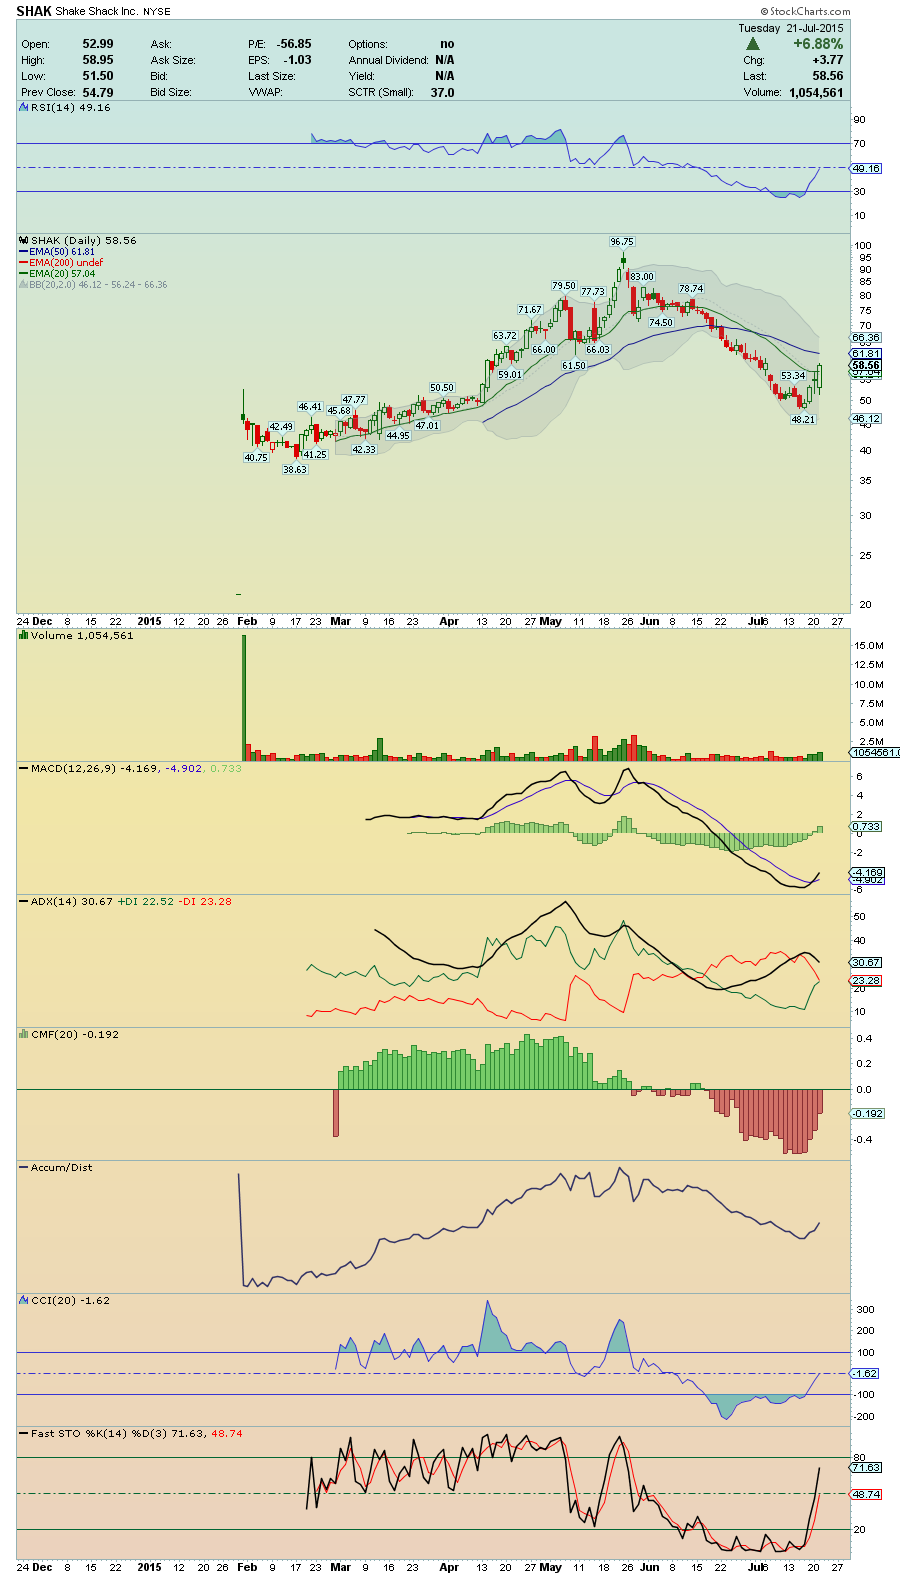Click the EMA(200) undef legend entry

[x=61, y=262]
